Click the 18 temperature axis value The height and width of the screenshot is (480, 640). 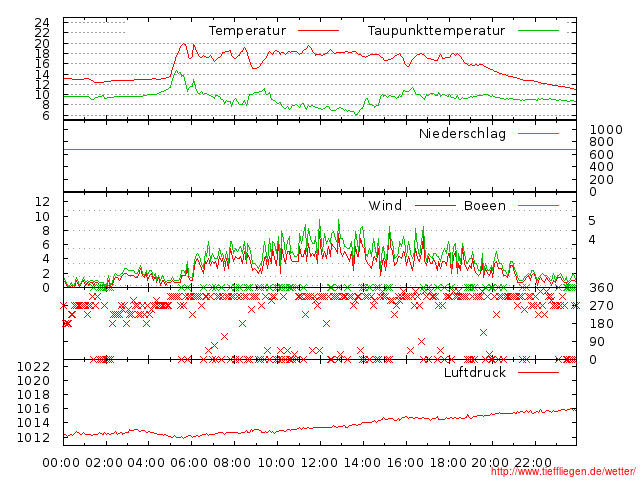[42, 53]
